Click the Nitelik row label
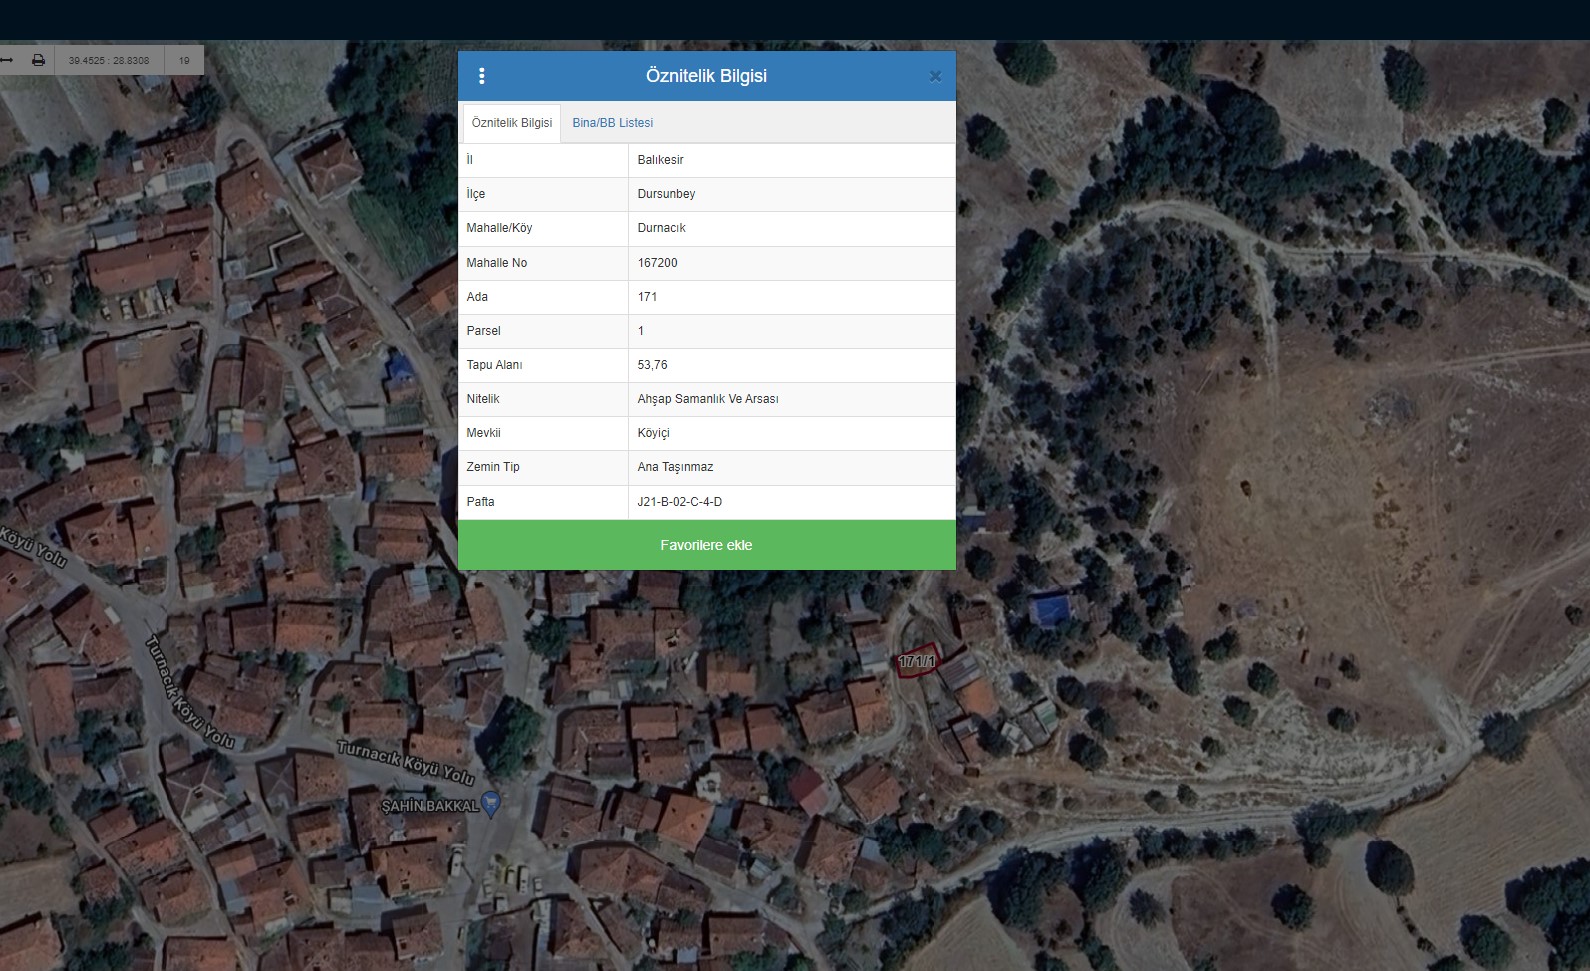Screen dimensions: 1590x971 483,399
